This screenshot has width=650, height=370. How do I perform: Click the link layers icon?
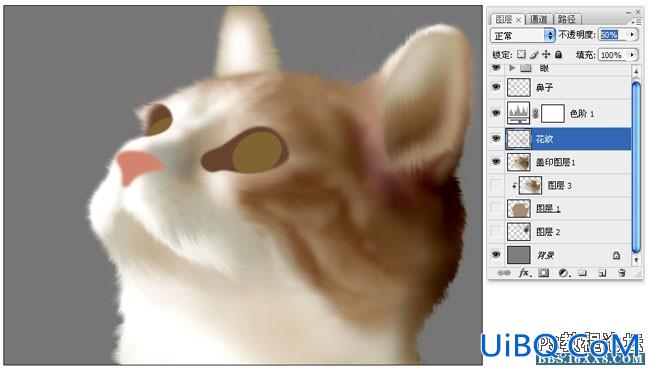(x=504, y=273)
